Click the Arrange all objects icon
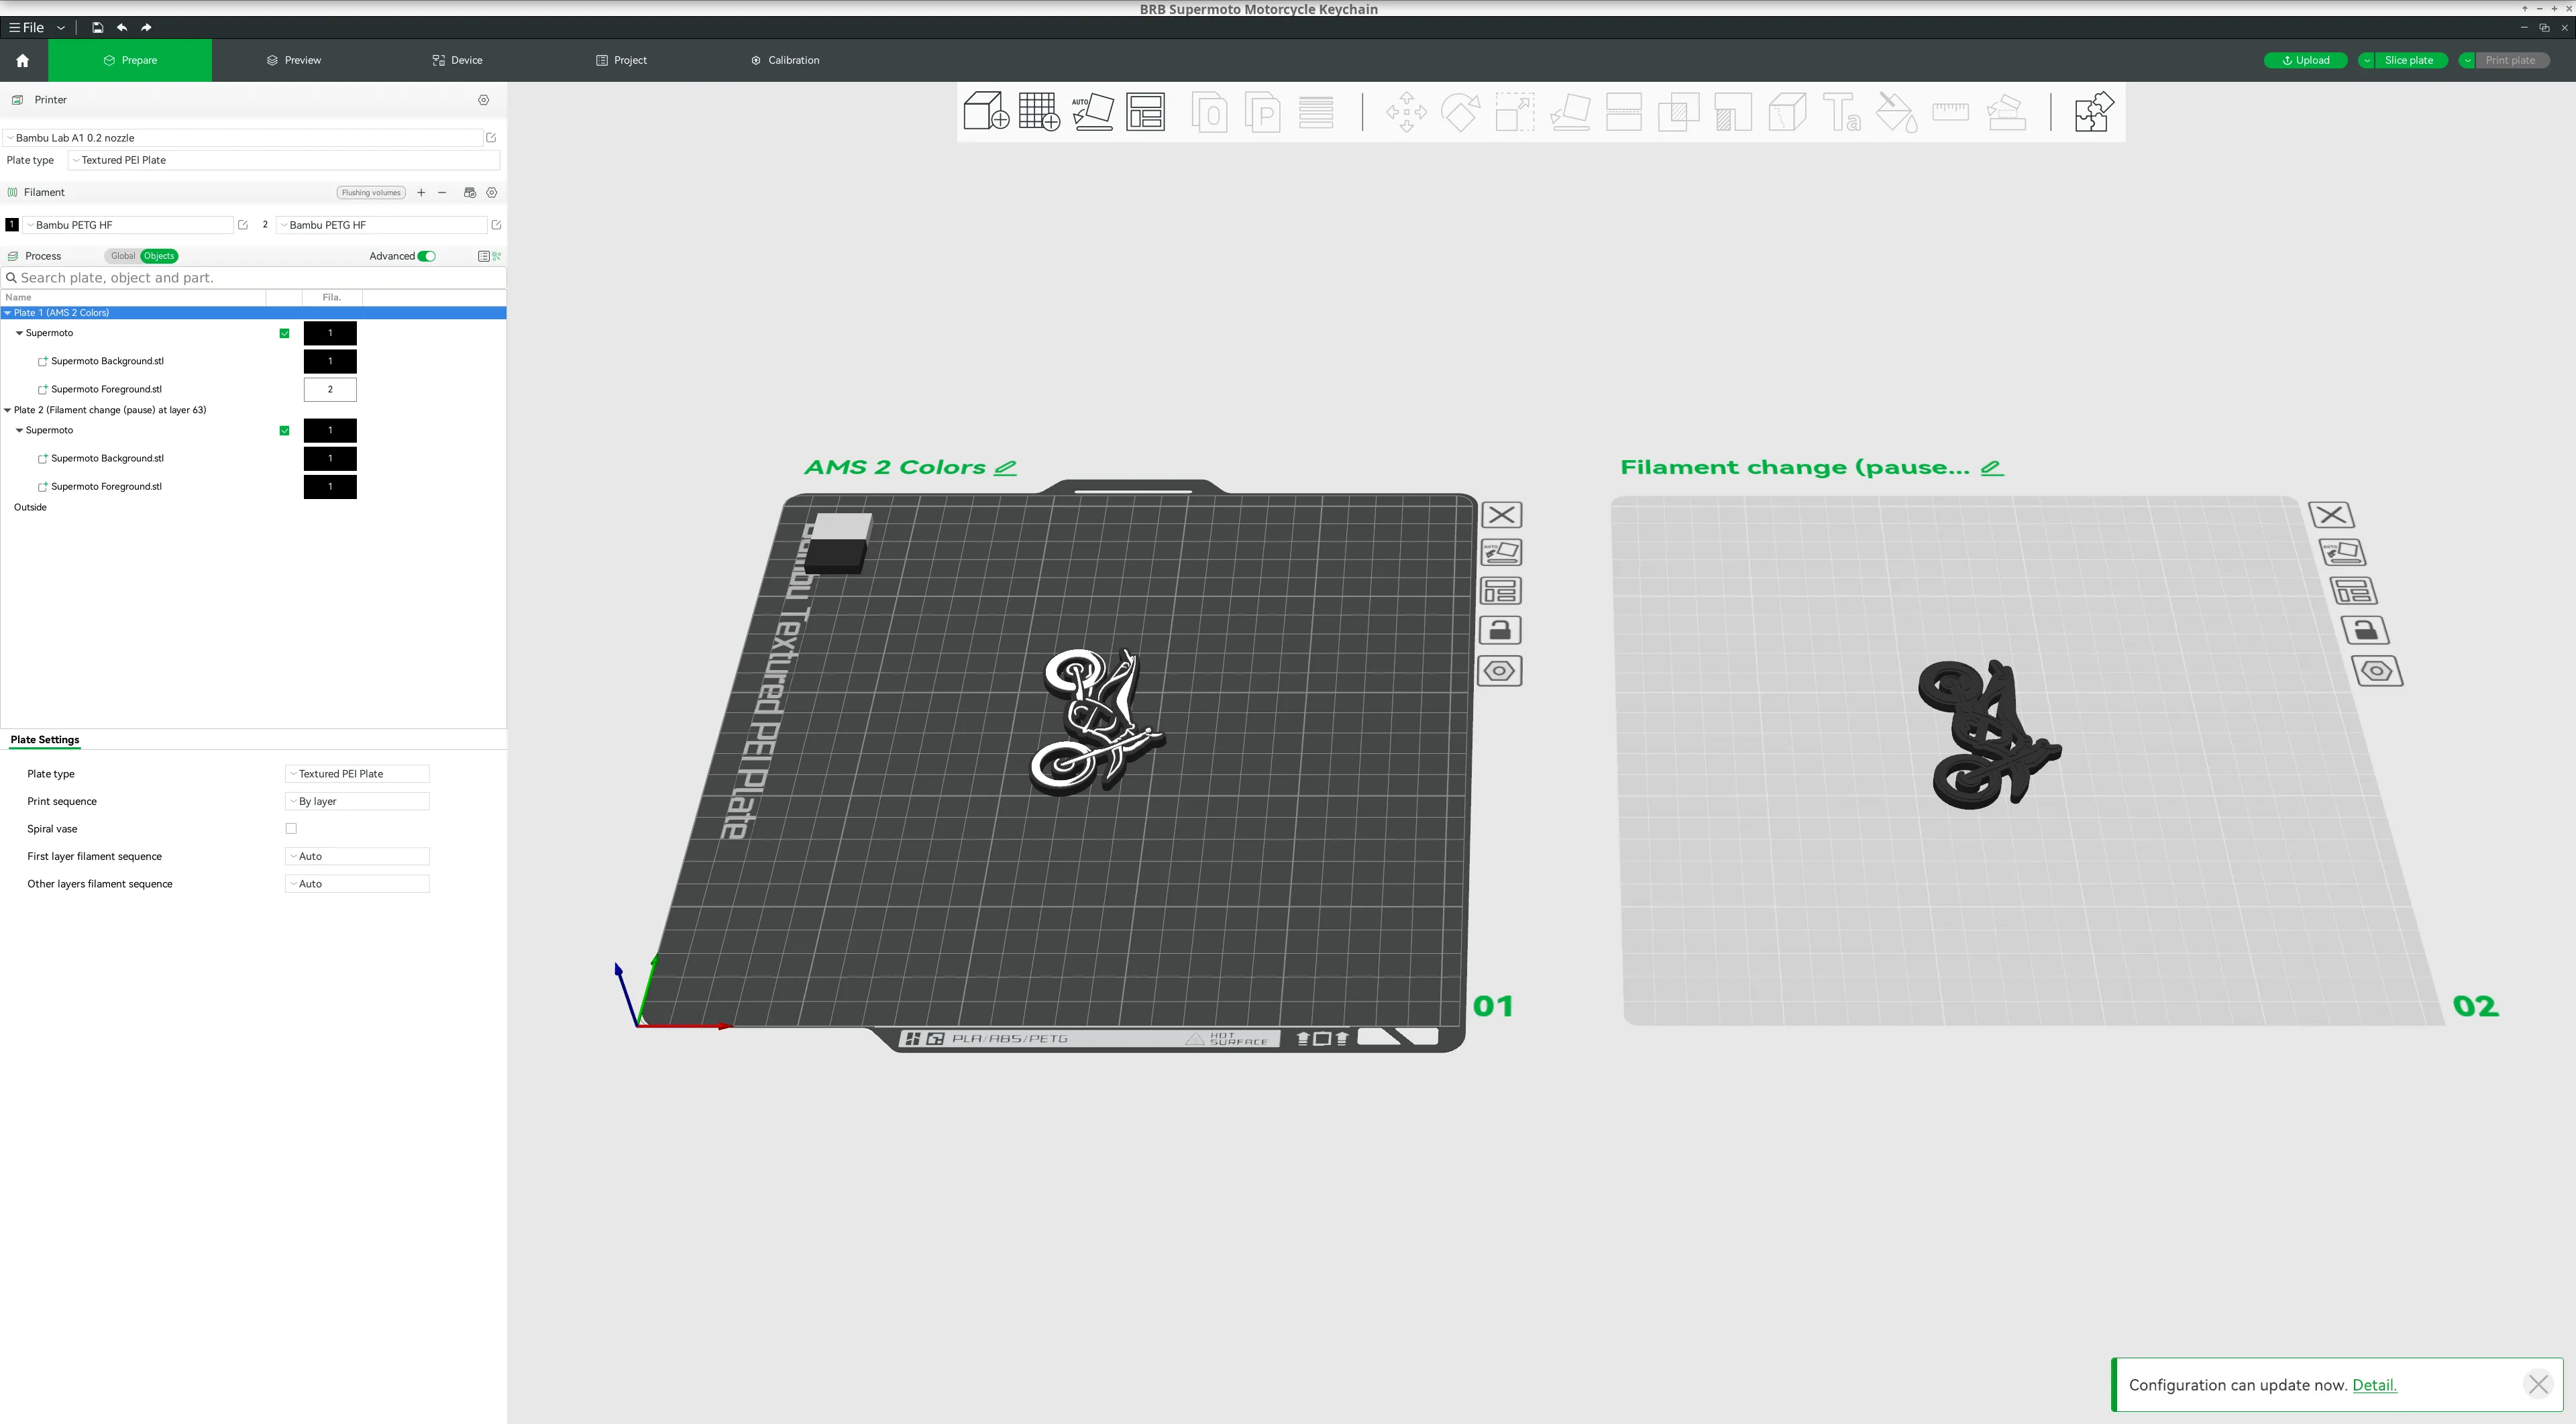 point(1146,112)
